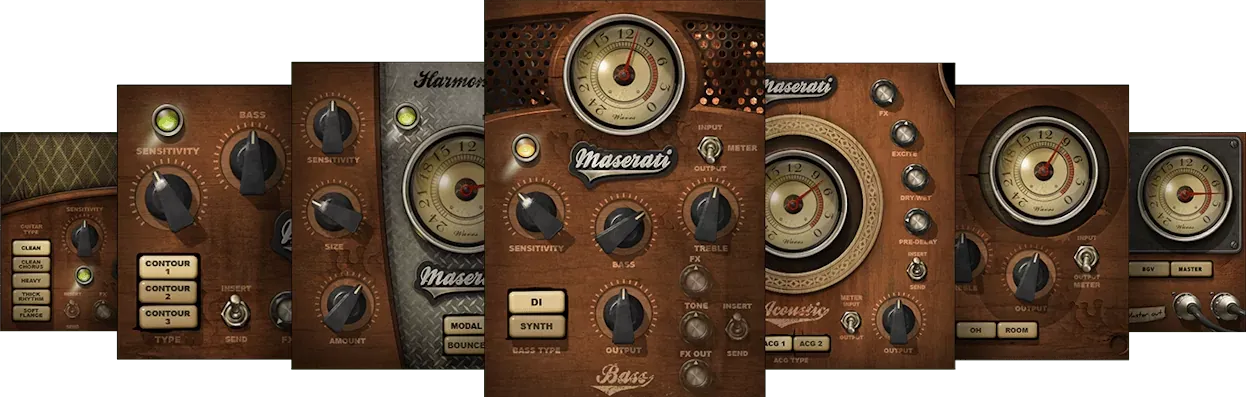Select the ACG 2 type button
This screenshot has width=1246, height=397.
[812, 344]
